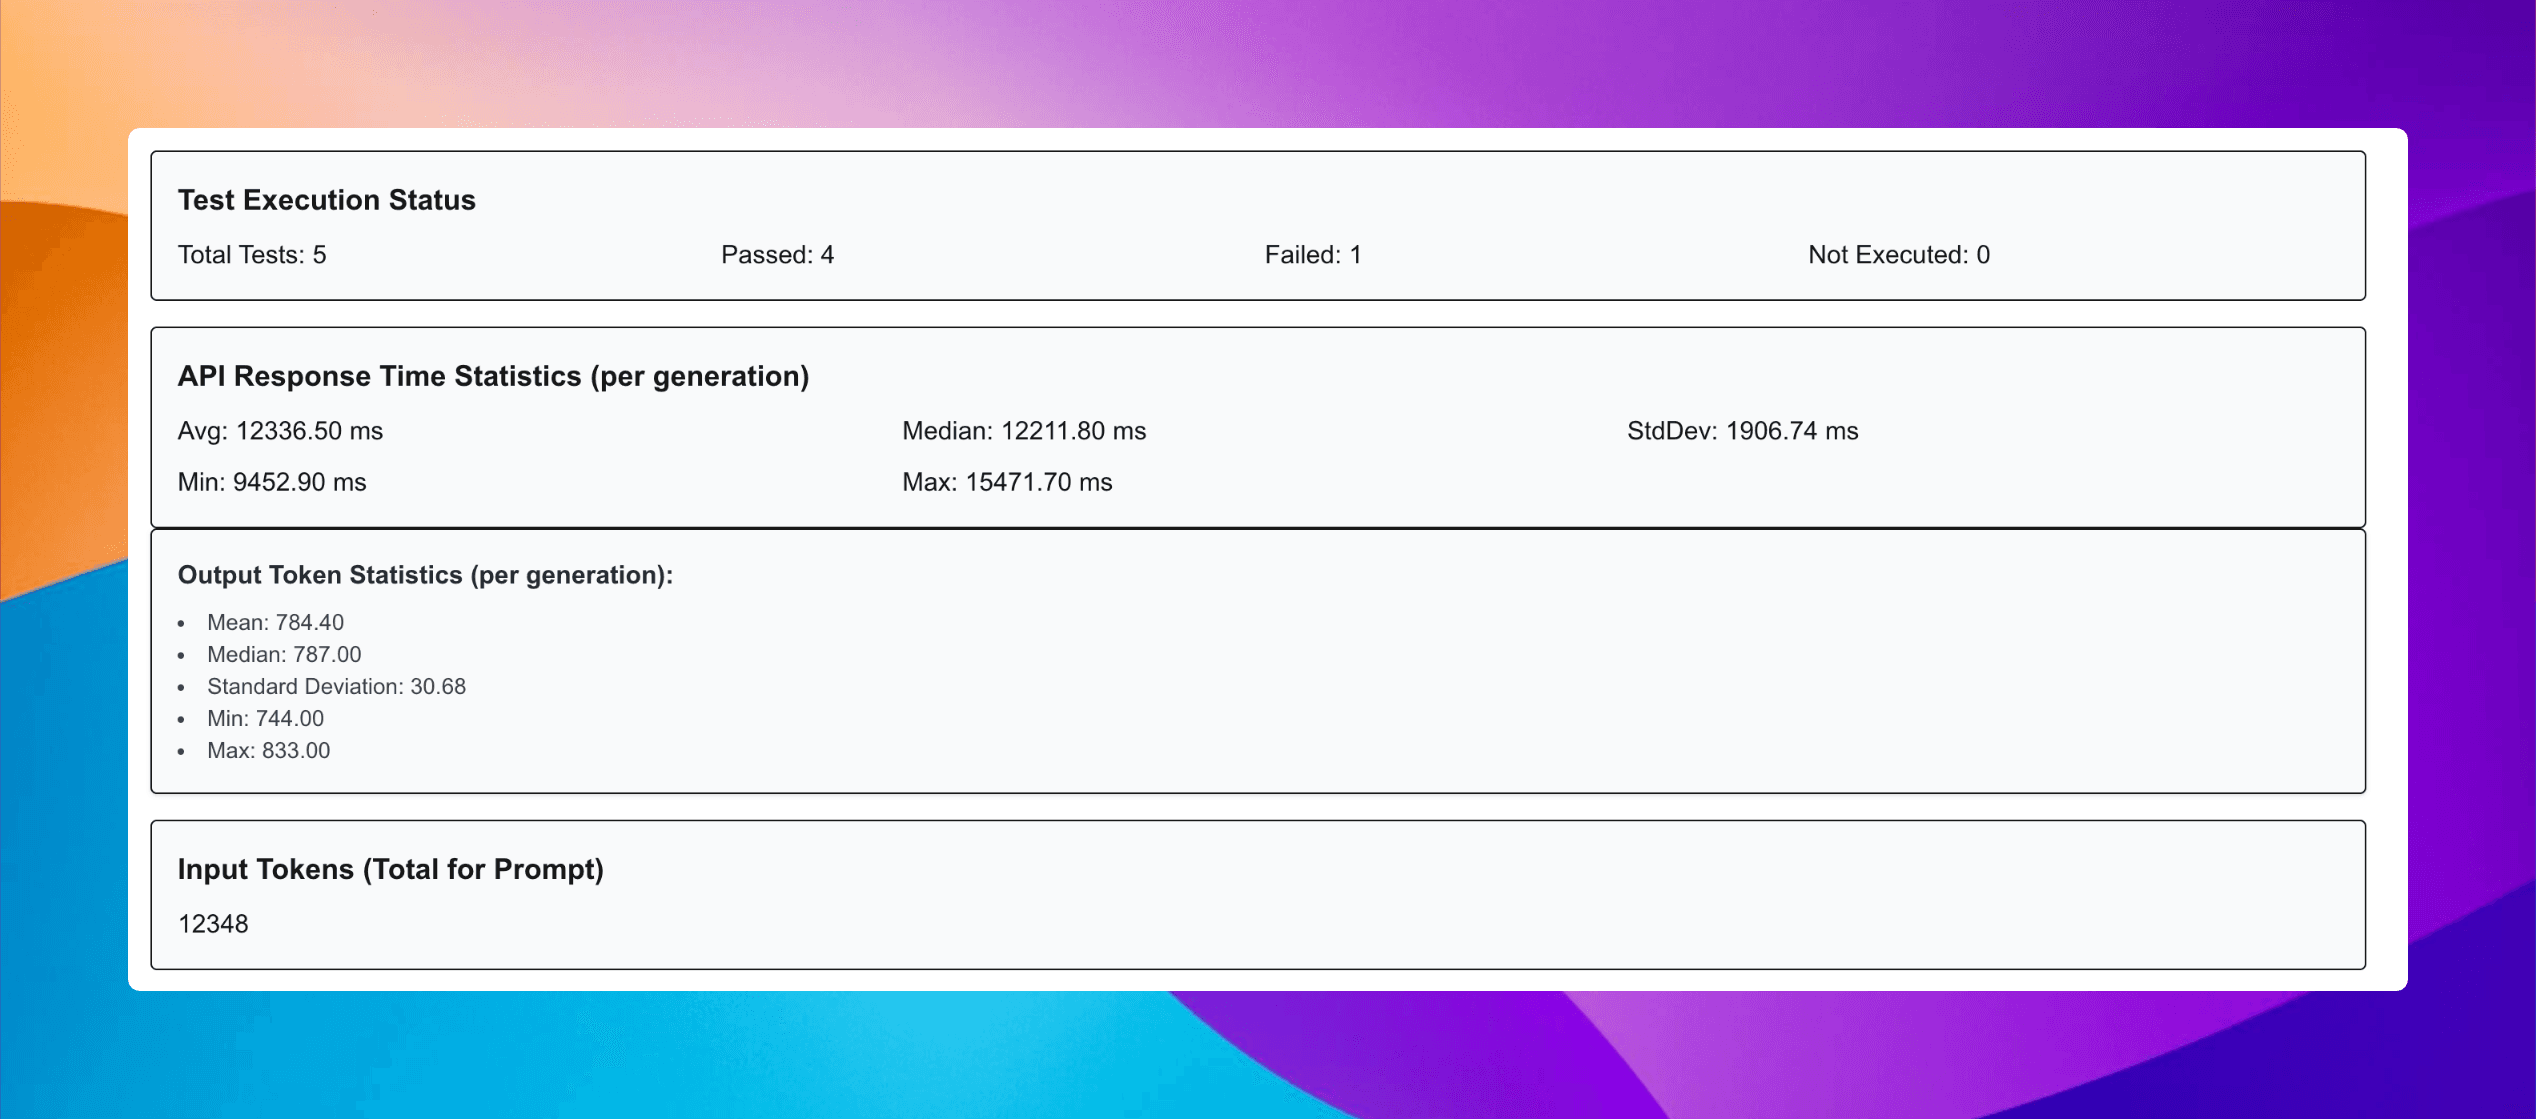Click Standard Deviation: 30.68 list item

coord(336,686)
